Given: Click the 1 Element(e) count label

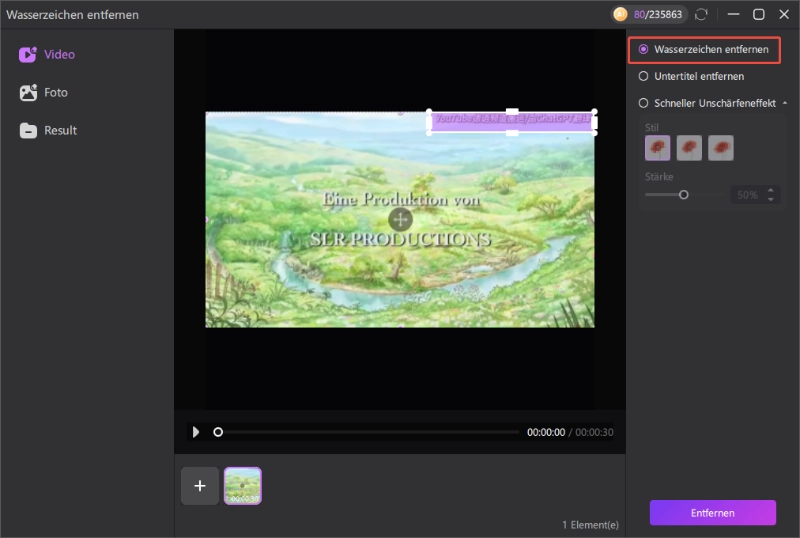Looking at the screenshot, I should click(590, 524).
